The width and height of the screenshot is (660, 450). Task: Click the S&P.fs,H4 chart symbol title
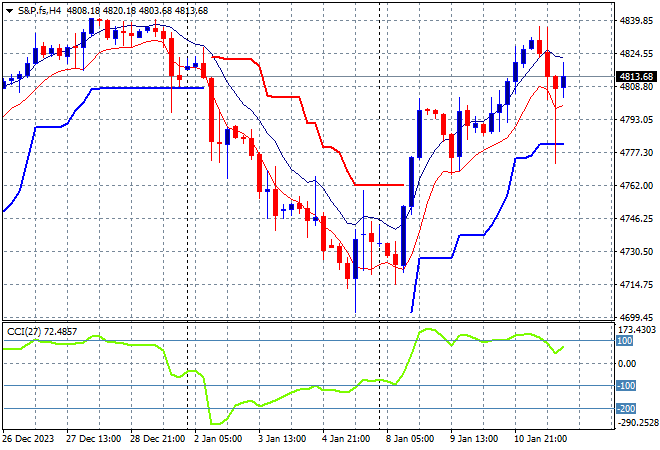(39, 9)
